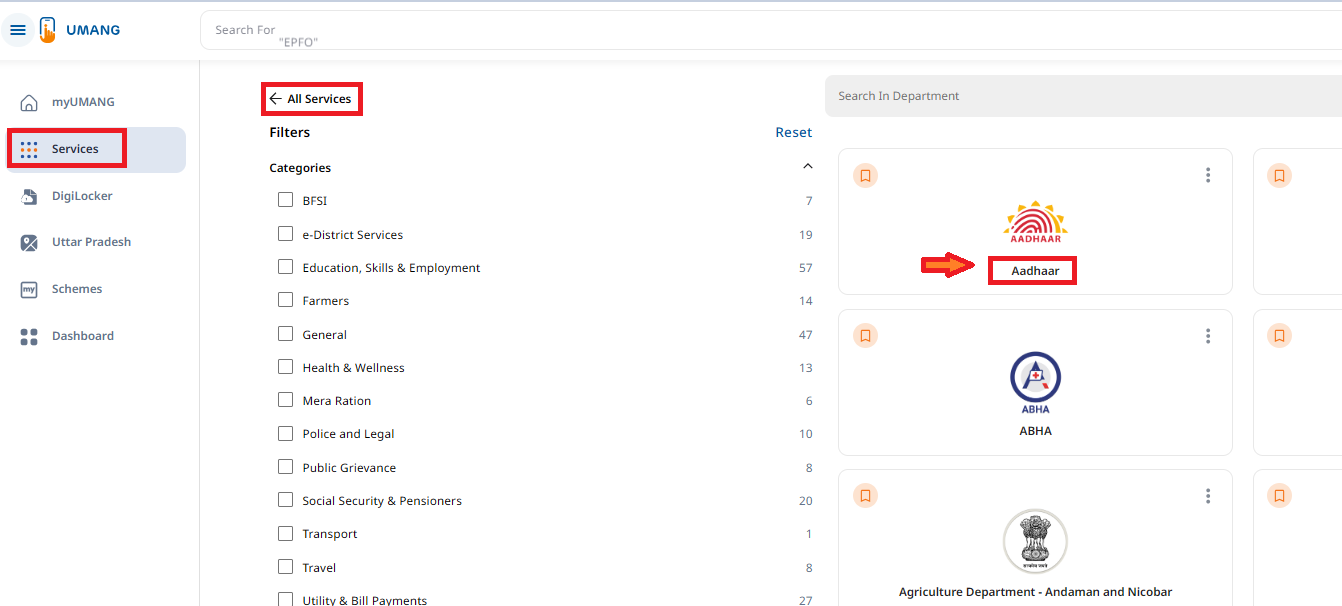Select the Police and Legal checkbox
The height and width of the screenshot is (606, 1342).
(286, 433)
